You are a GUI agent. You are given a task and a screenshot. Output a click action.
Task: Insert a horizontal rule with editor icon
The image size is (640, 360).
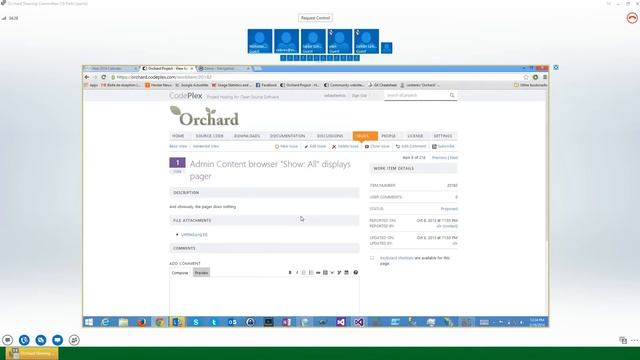[318, 273]
